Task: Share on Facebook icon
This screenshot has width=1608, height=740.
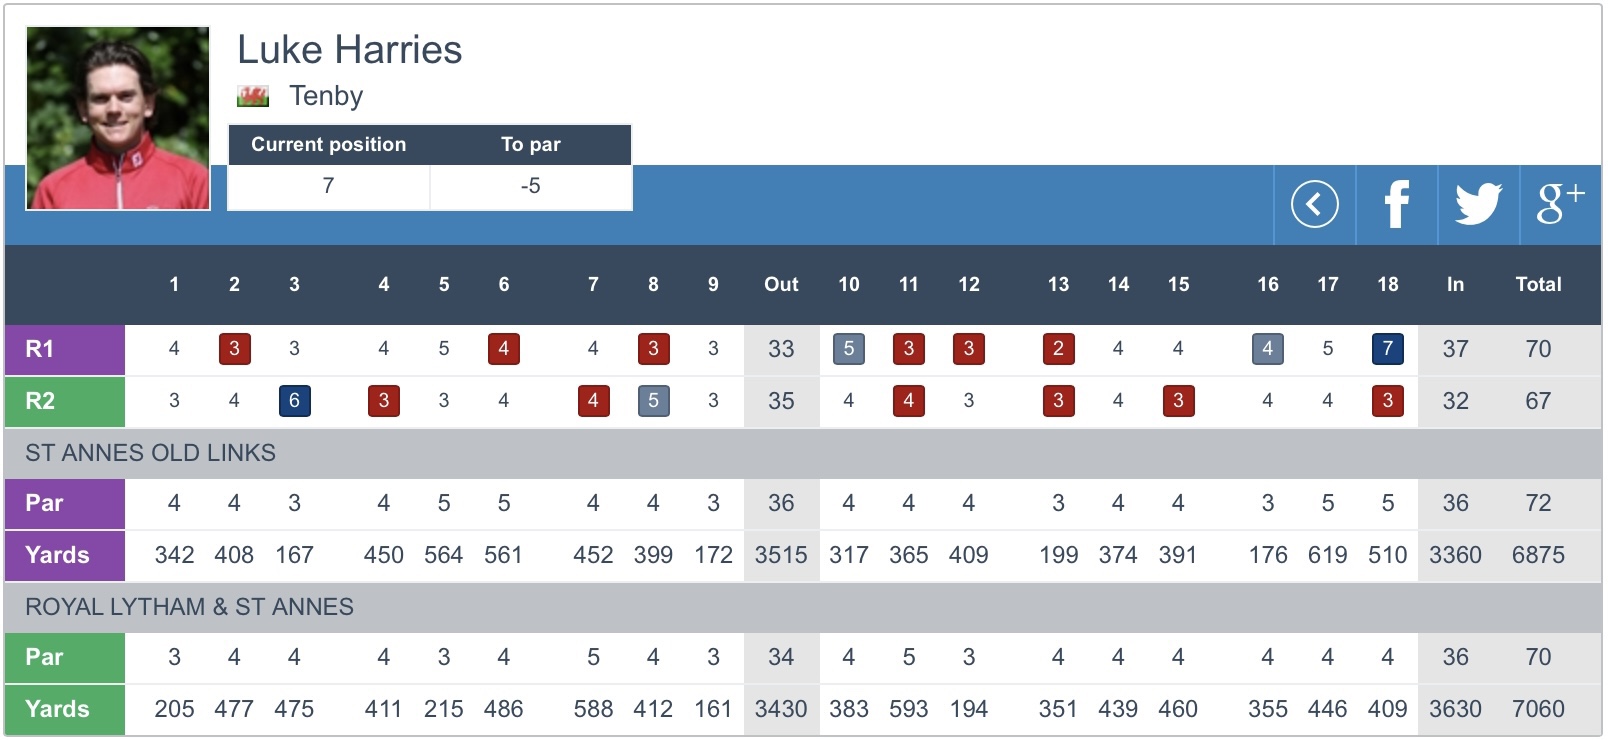Action: [x=1396, y=205]
